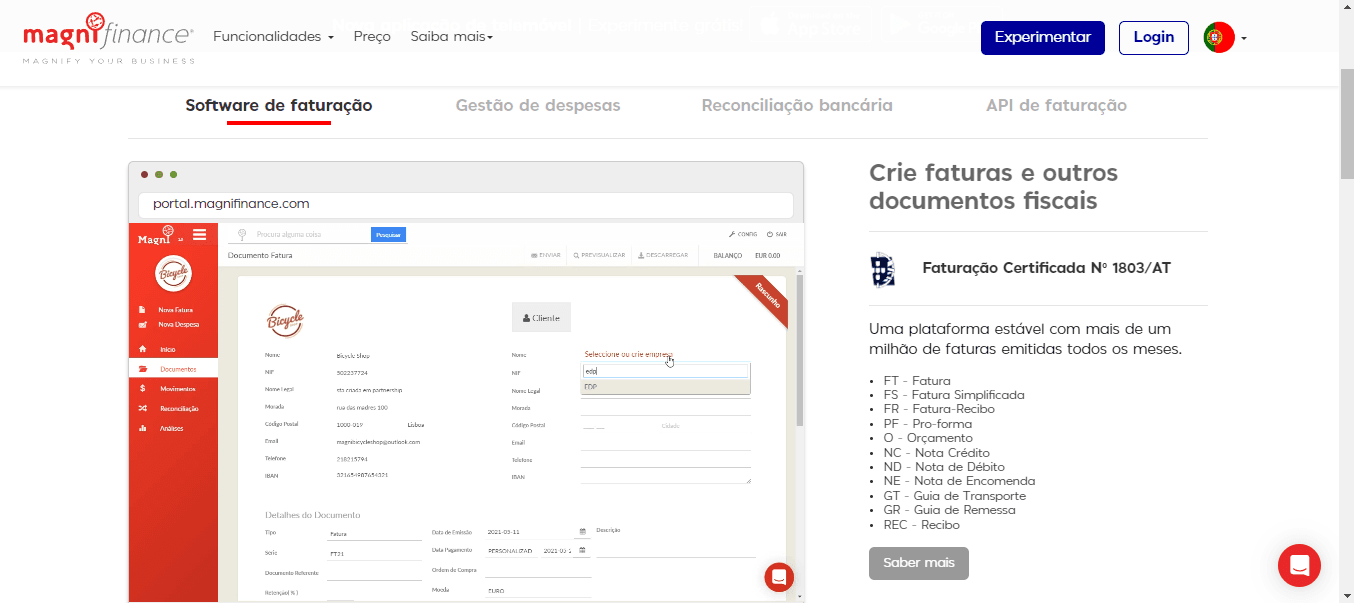Click the Experimentar button
1354x603 pixels.
[1043, 37]
